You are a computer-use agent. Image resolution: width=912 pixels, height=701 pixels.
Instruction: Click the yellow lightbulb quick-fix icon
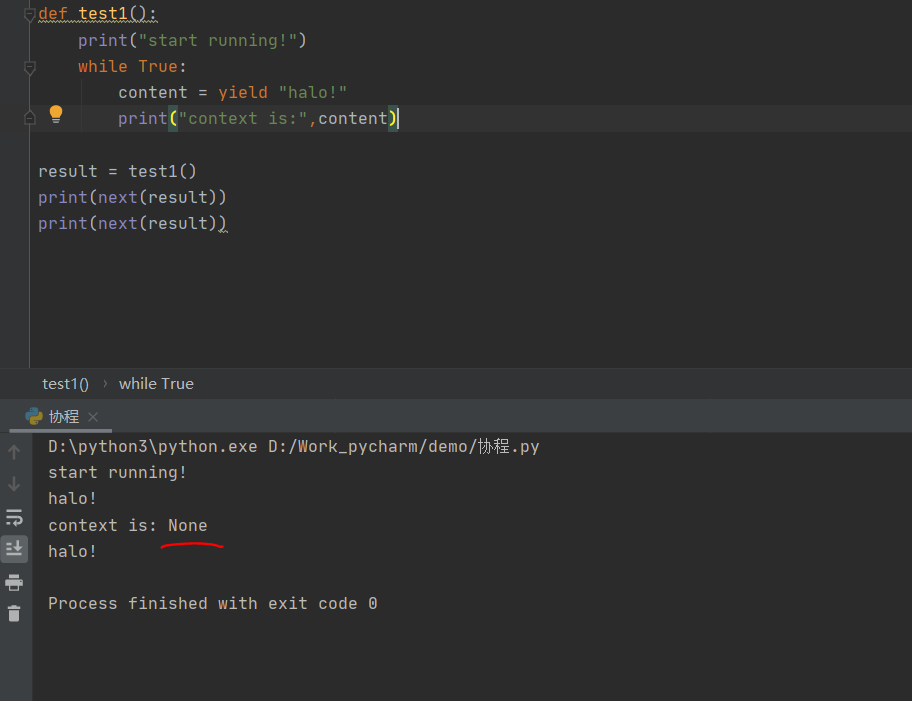[56, 114]
